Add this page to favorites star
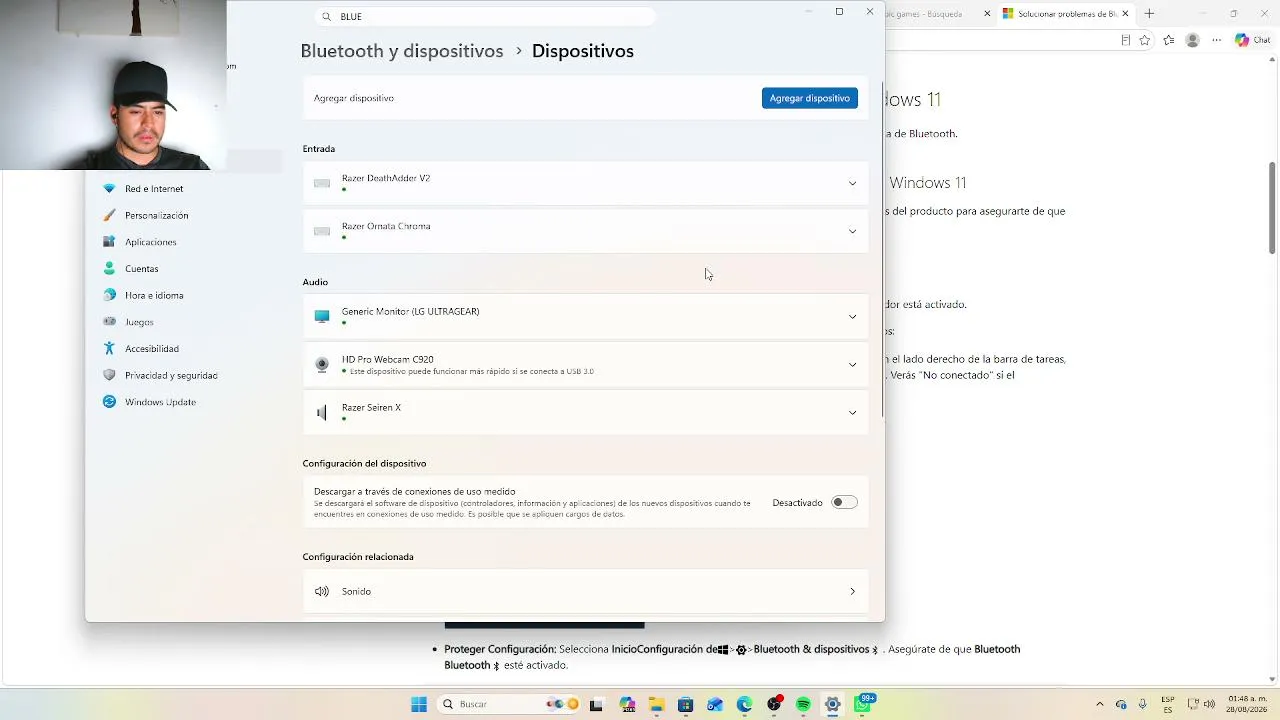Screen dimensions: 1280x720 pos(1146,40)
